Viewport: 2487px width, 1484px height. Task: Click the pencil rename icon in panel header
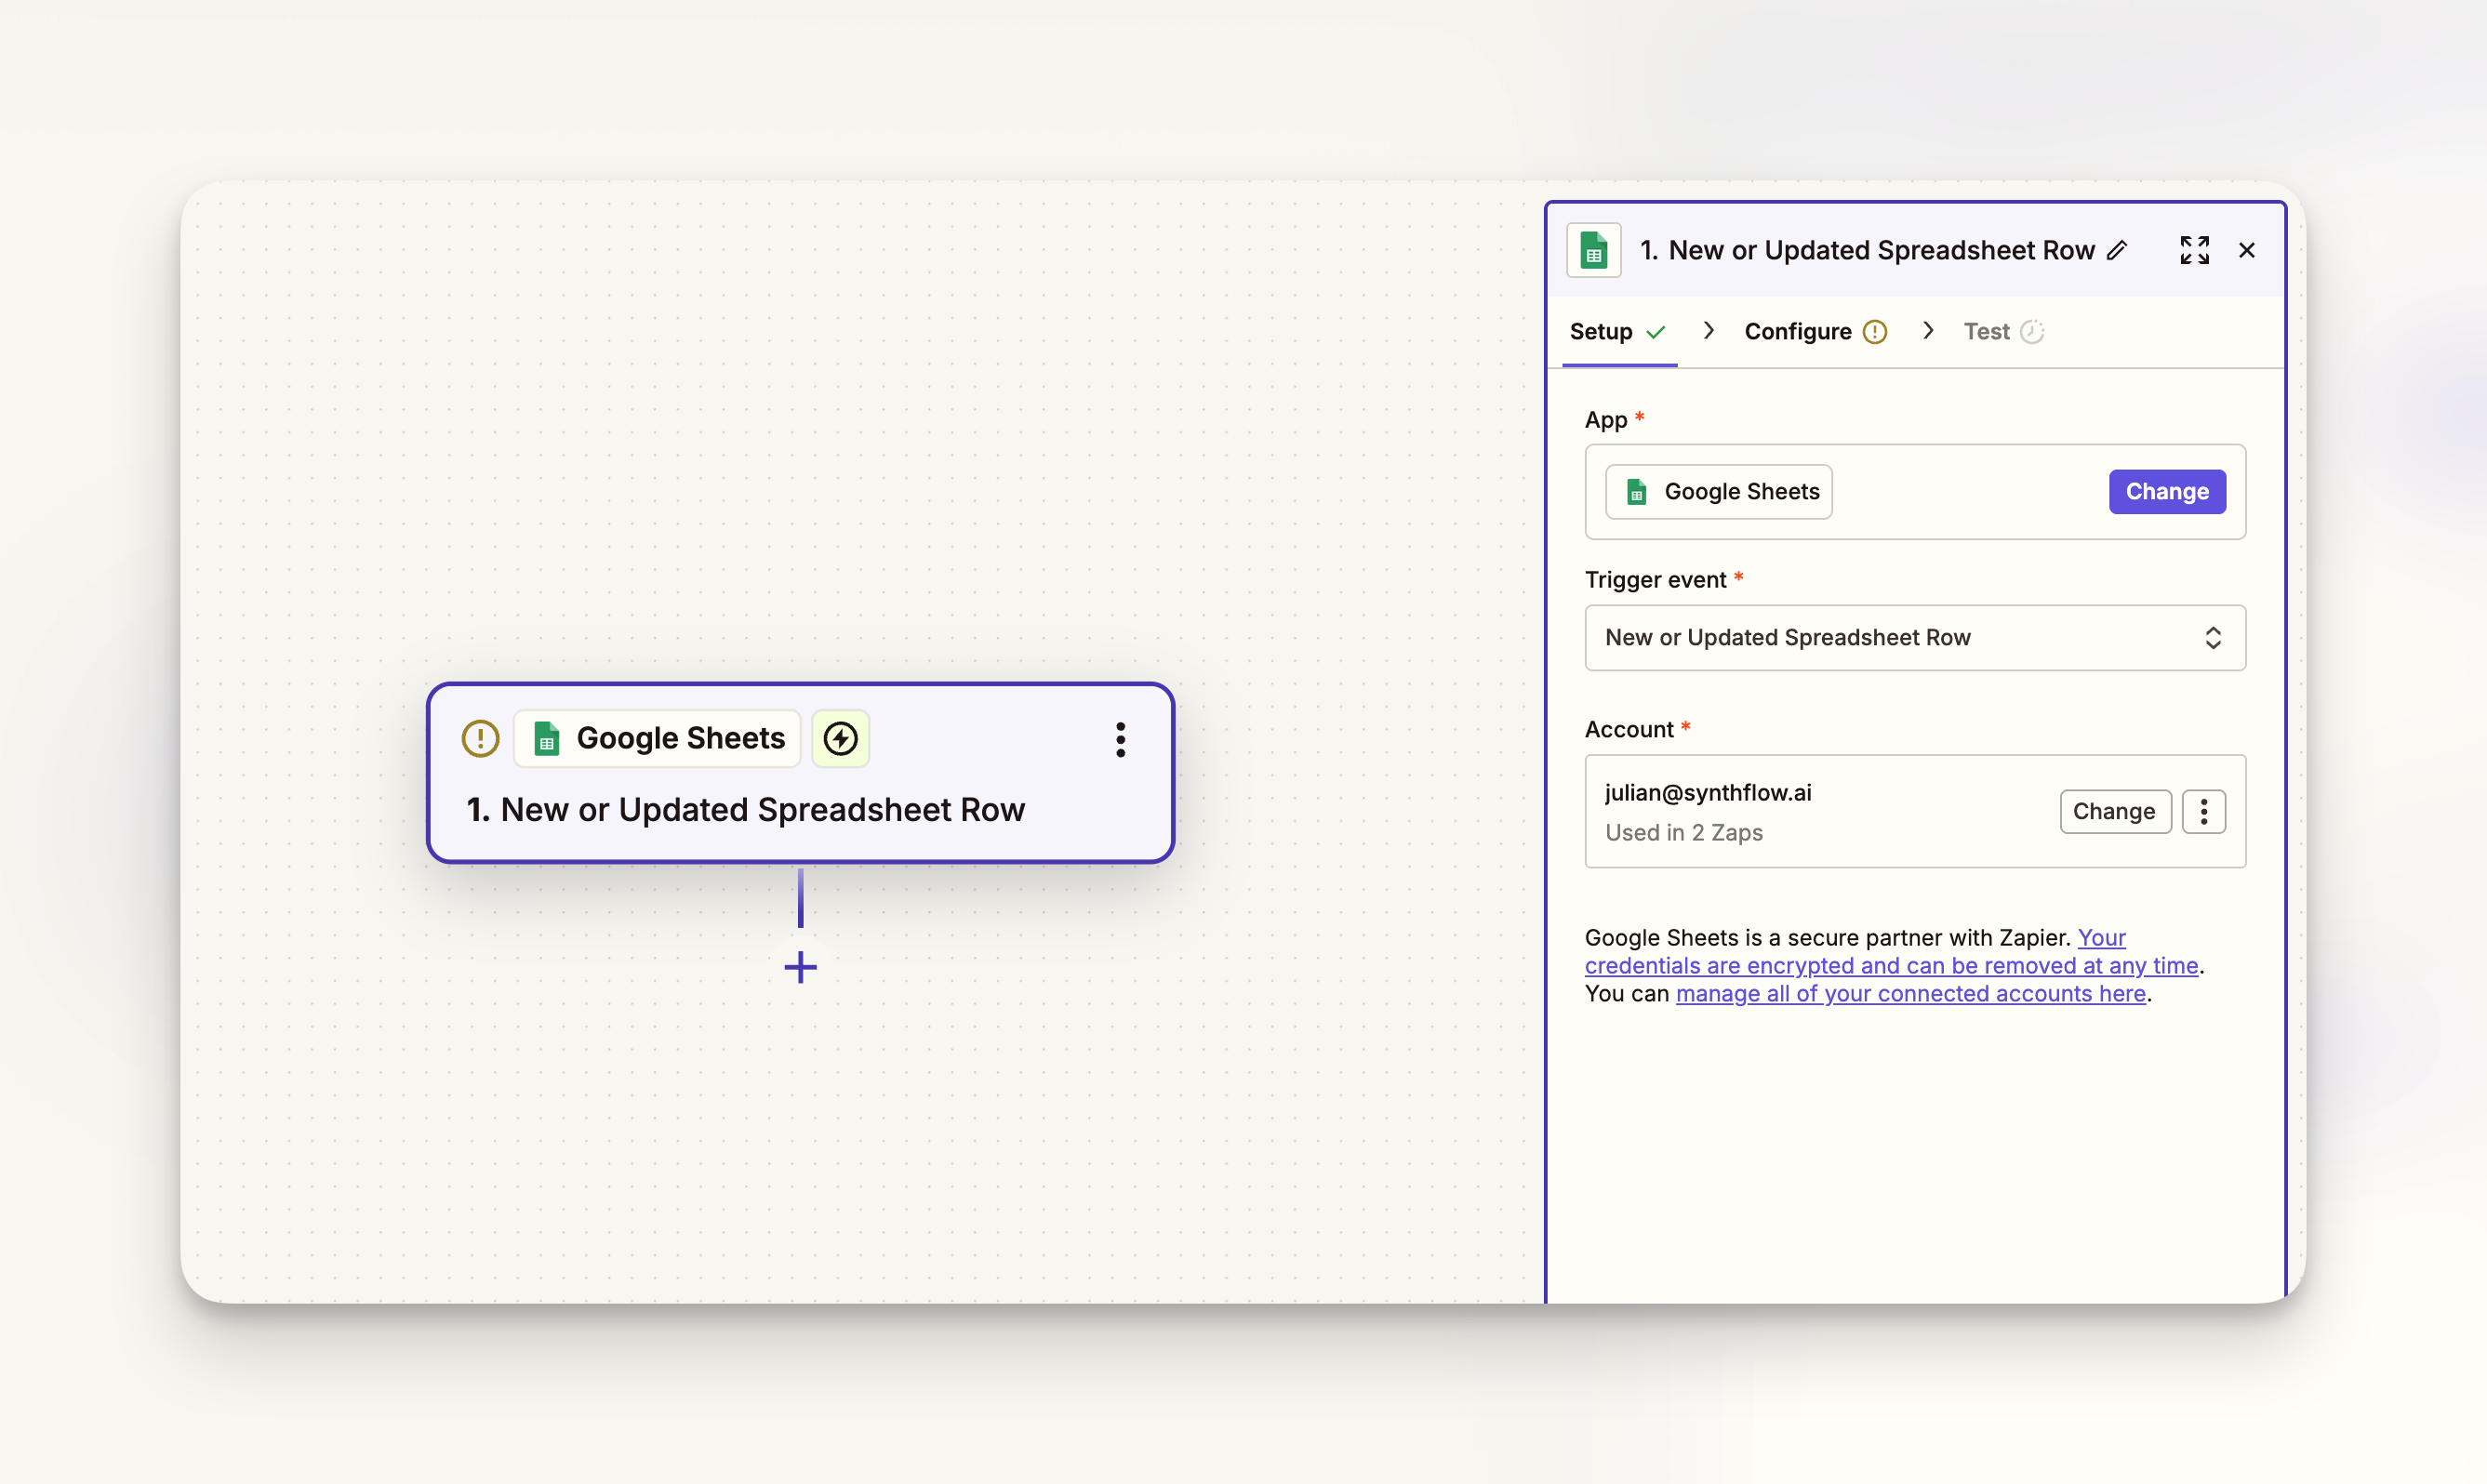pyautogui.click(x=2116, y=250)
